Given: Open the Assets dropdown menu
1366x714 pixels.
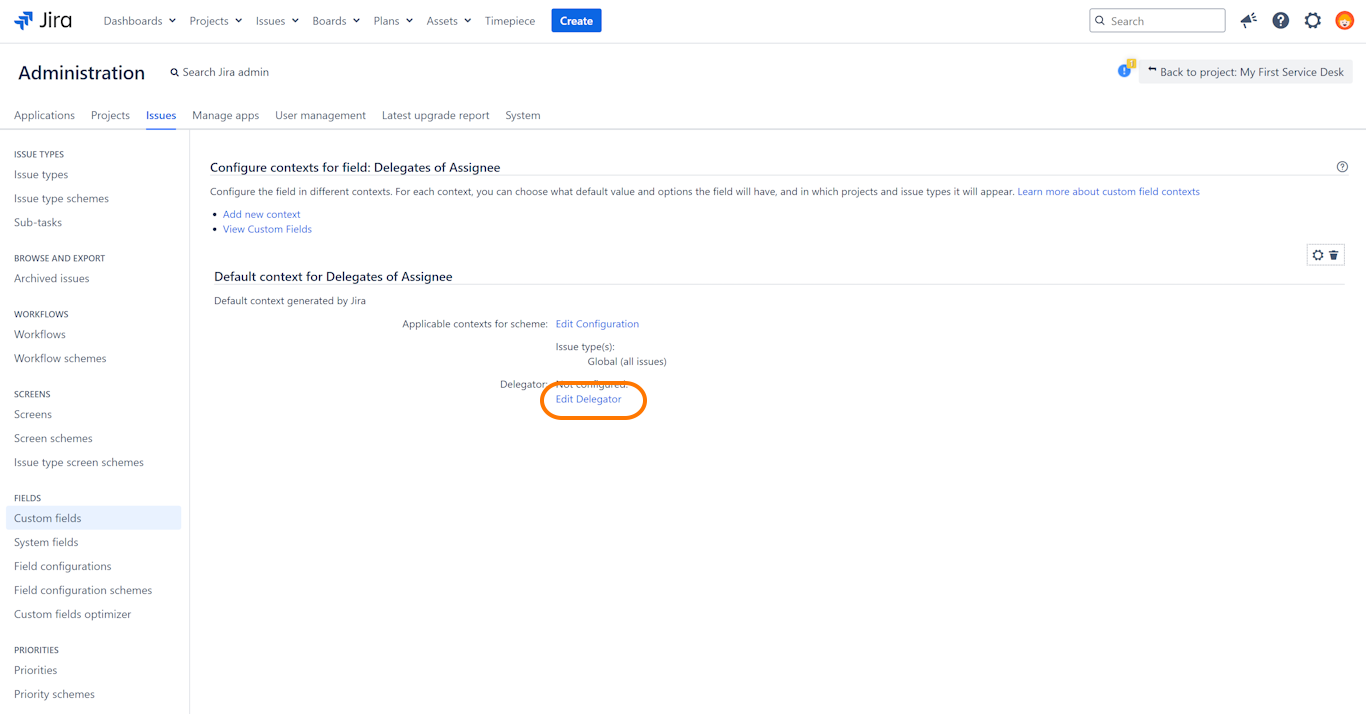Looking at the screenshot, I should coord(448,21).
